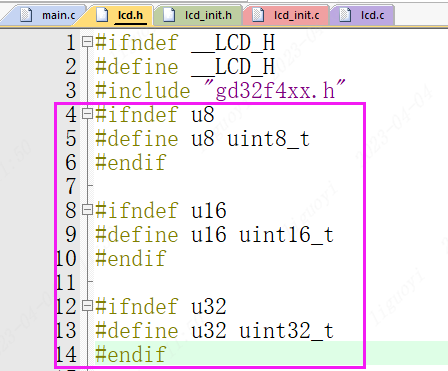Collapse the fold at line 12 #ifndef u32
Viewport: 448px width, 371px height.
(x=87, y=306)
